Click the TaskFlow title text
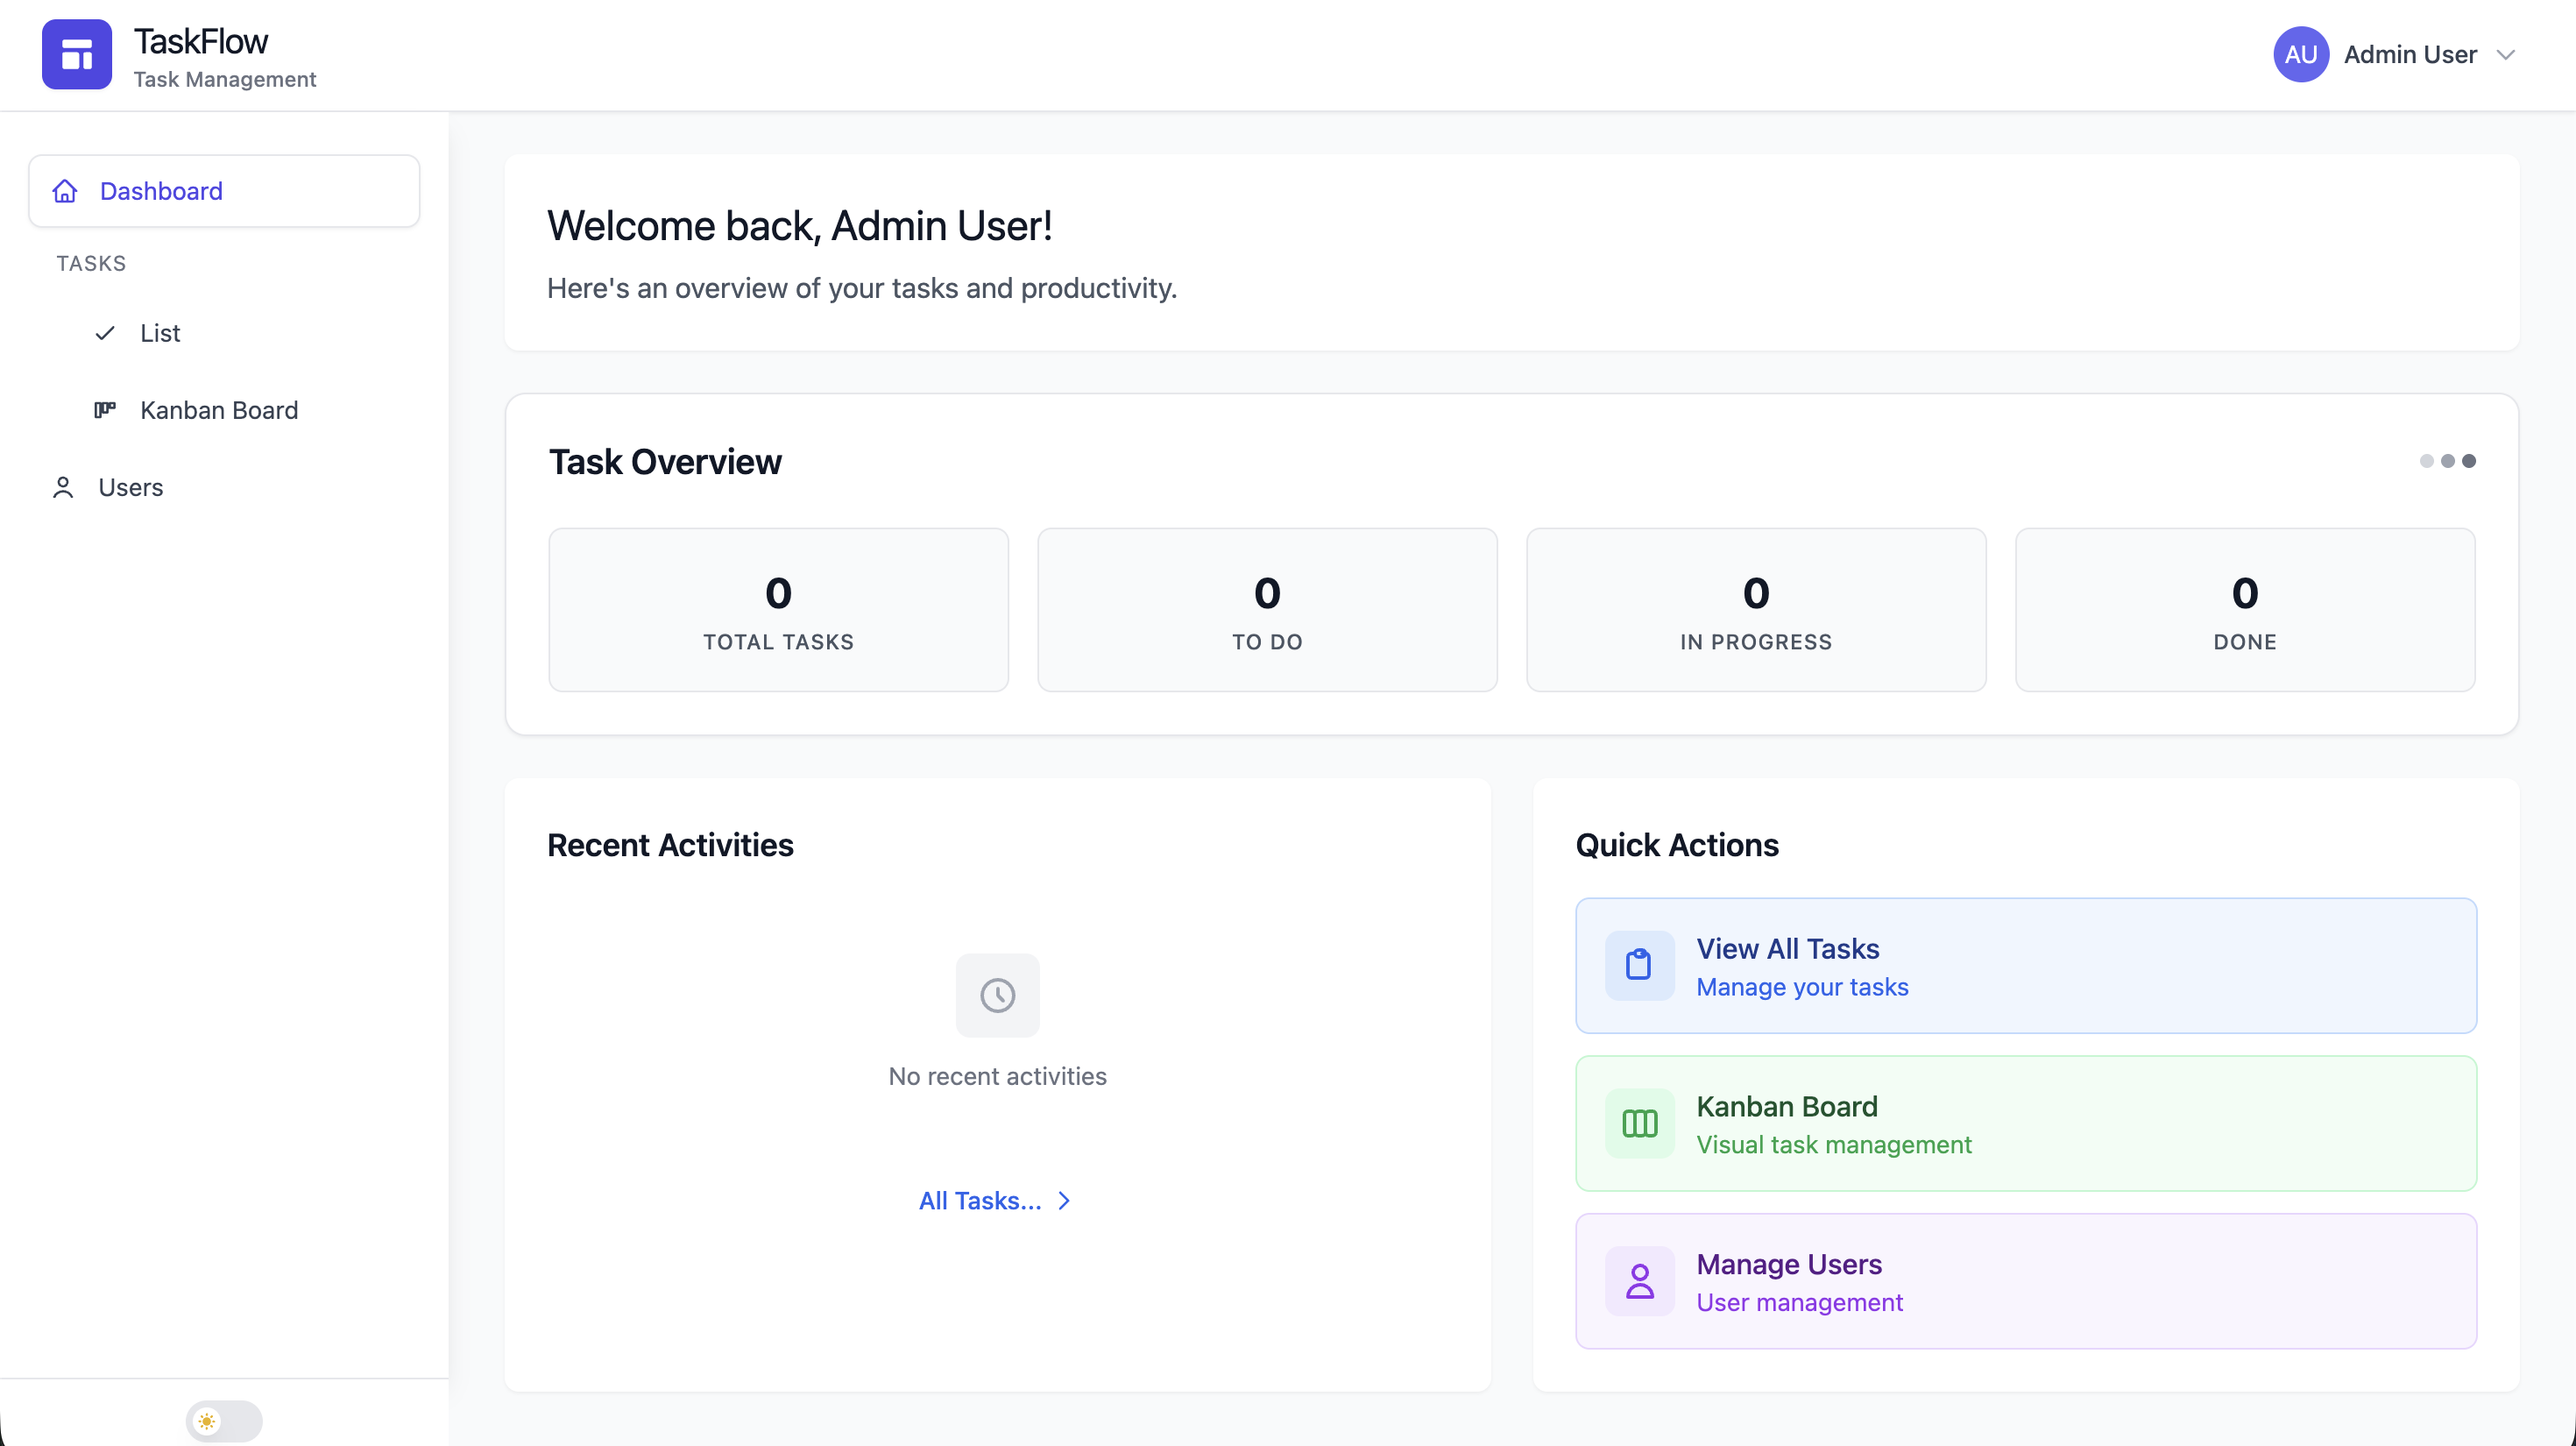2576x1446 pixels. [x=201, y=42]
